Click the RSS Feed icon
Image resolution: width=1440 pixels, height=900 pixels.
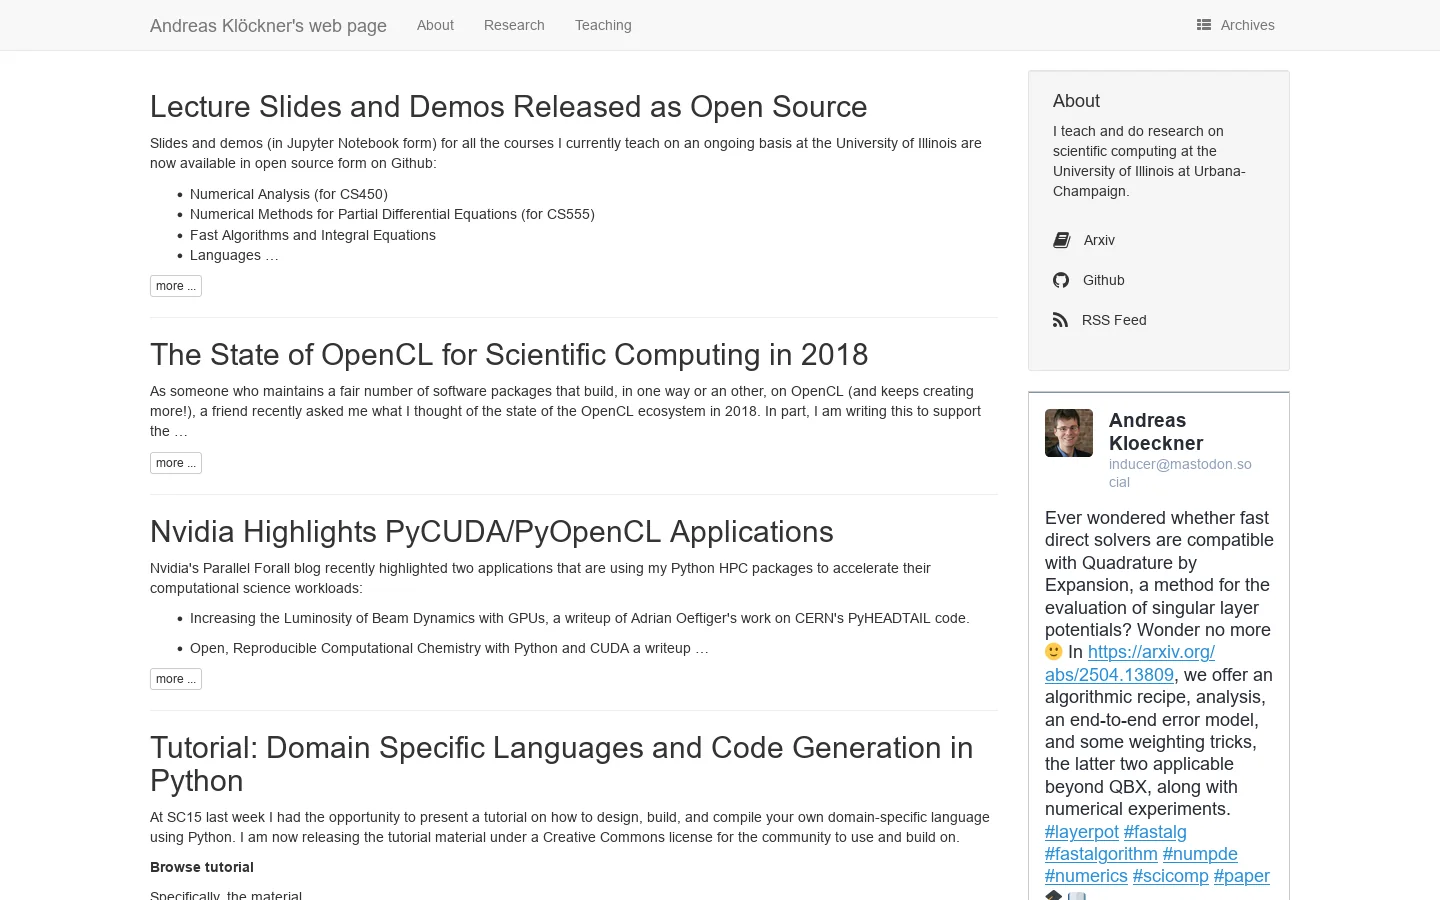1060,320
